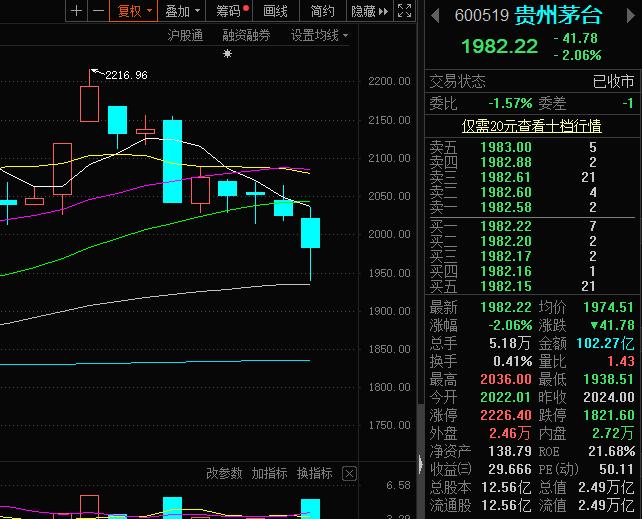Click 买一 price 1982.22
642x519 pixels.
[506, 226]
